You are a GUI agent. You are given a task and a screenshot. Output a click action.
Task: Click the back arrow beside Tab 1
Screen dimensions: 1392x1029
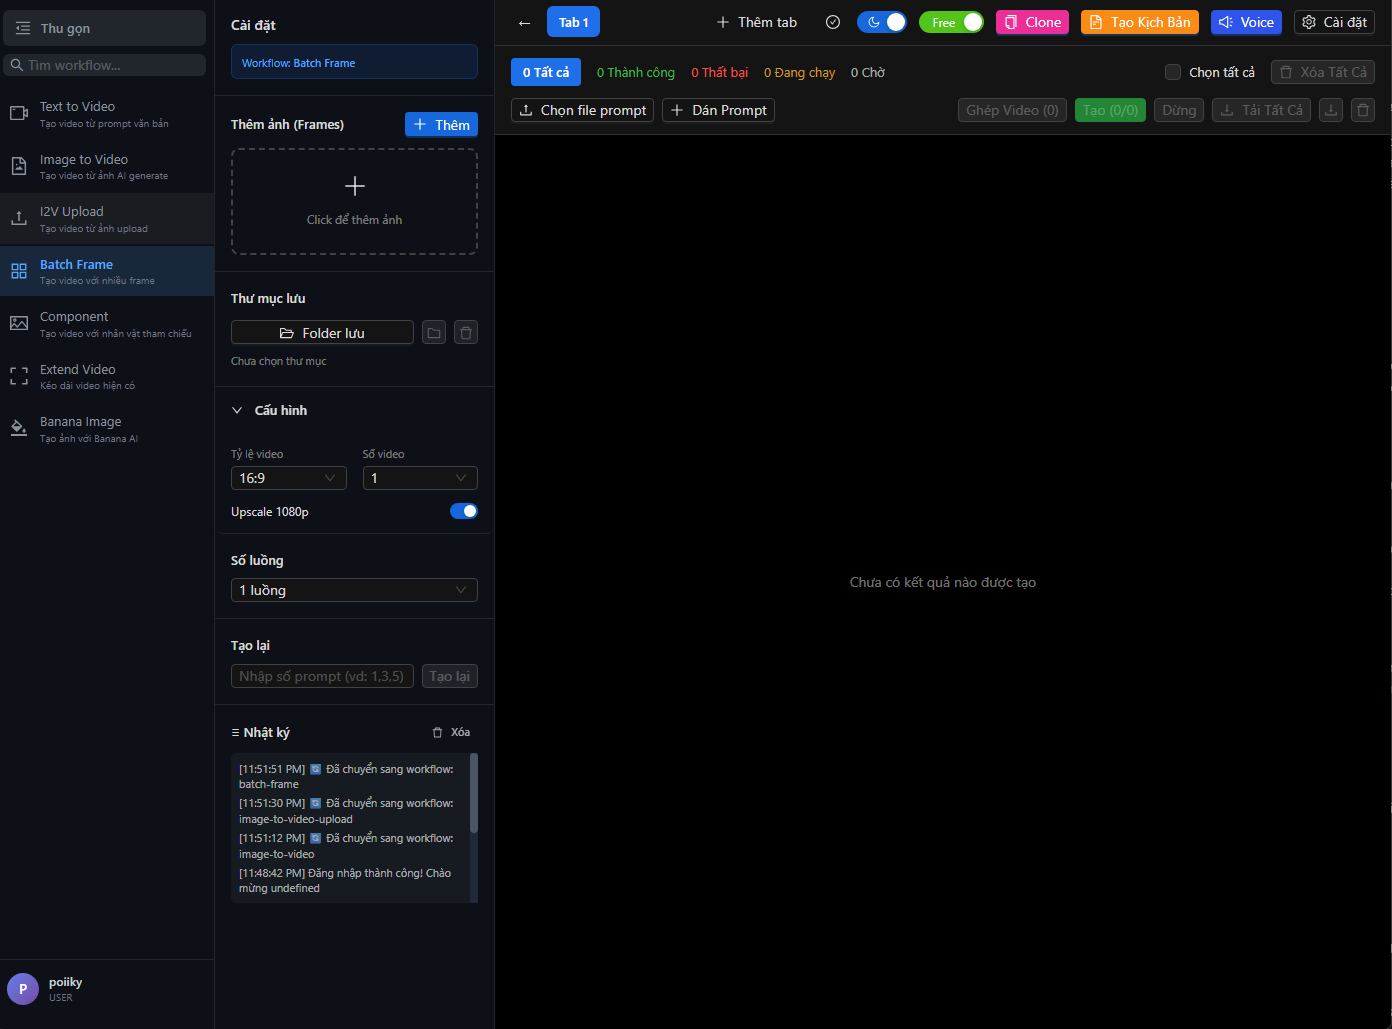pos(525,22)
